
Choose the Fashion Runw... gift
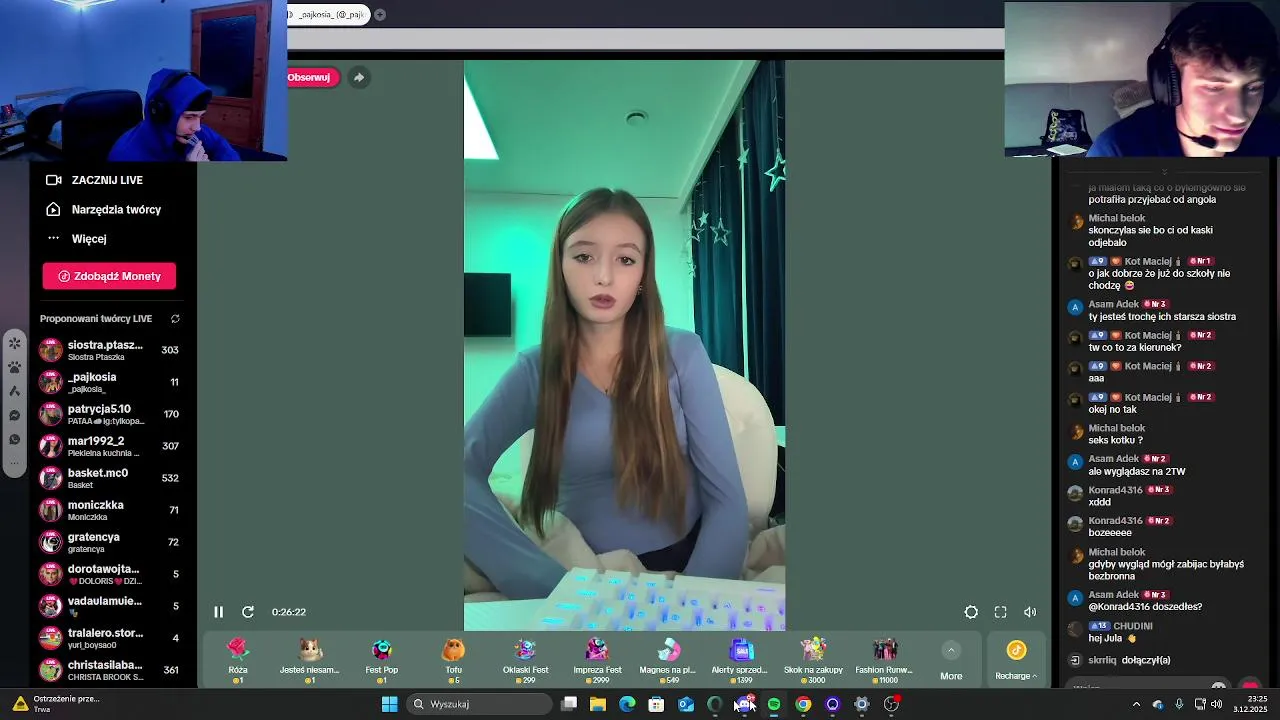point(884,661)
